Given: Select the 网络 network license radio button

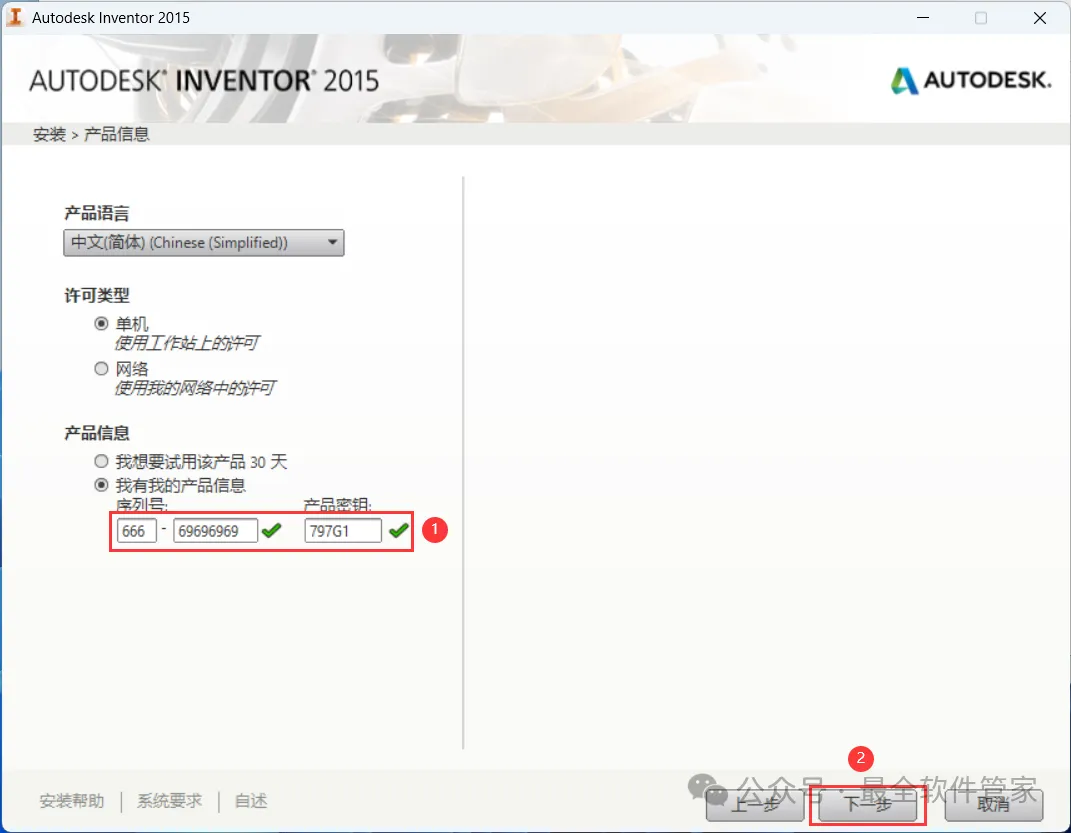Looking at the screenshot, I should (101, 369).
